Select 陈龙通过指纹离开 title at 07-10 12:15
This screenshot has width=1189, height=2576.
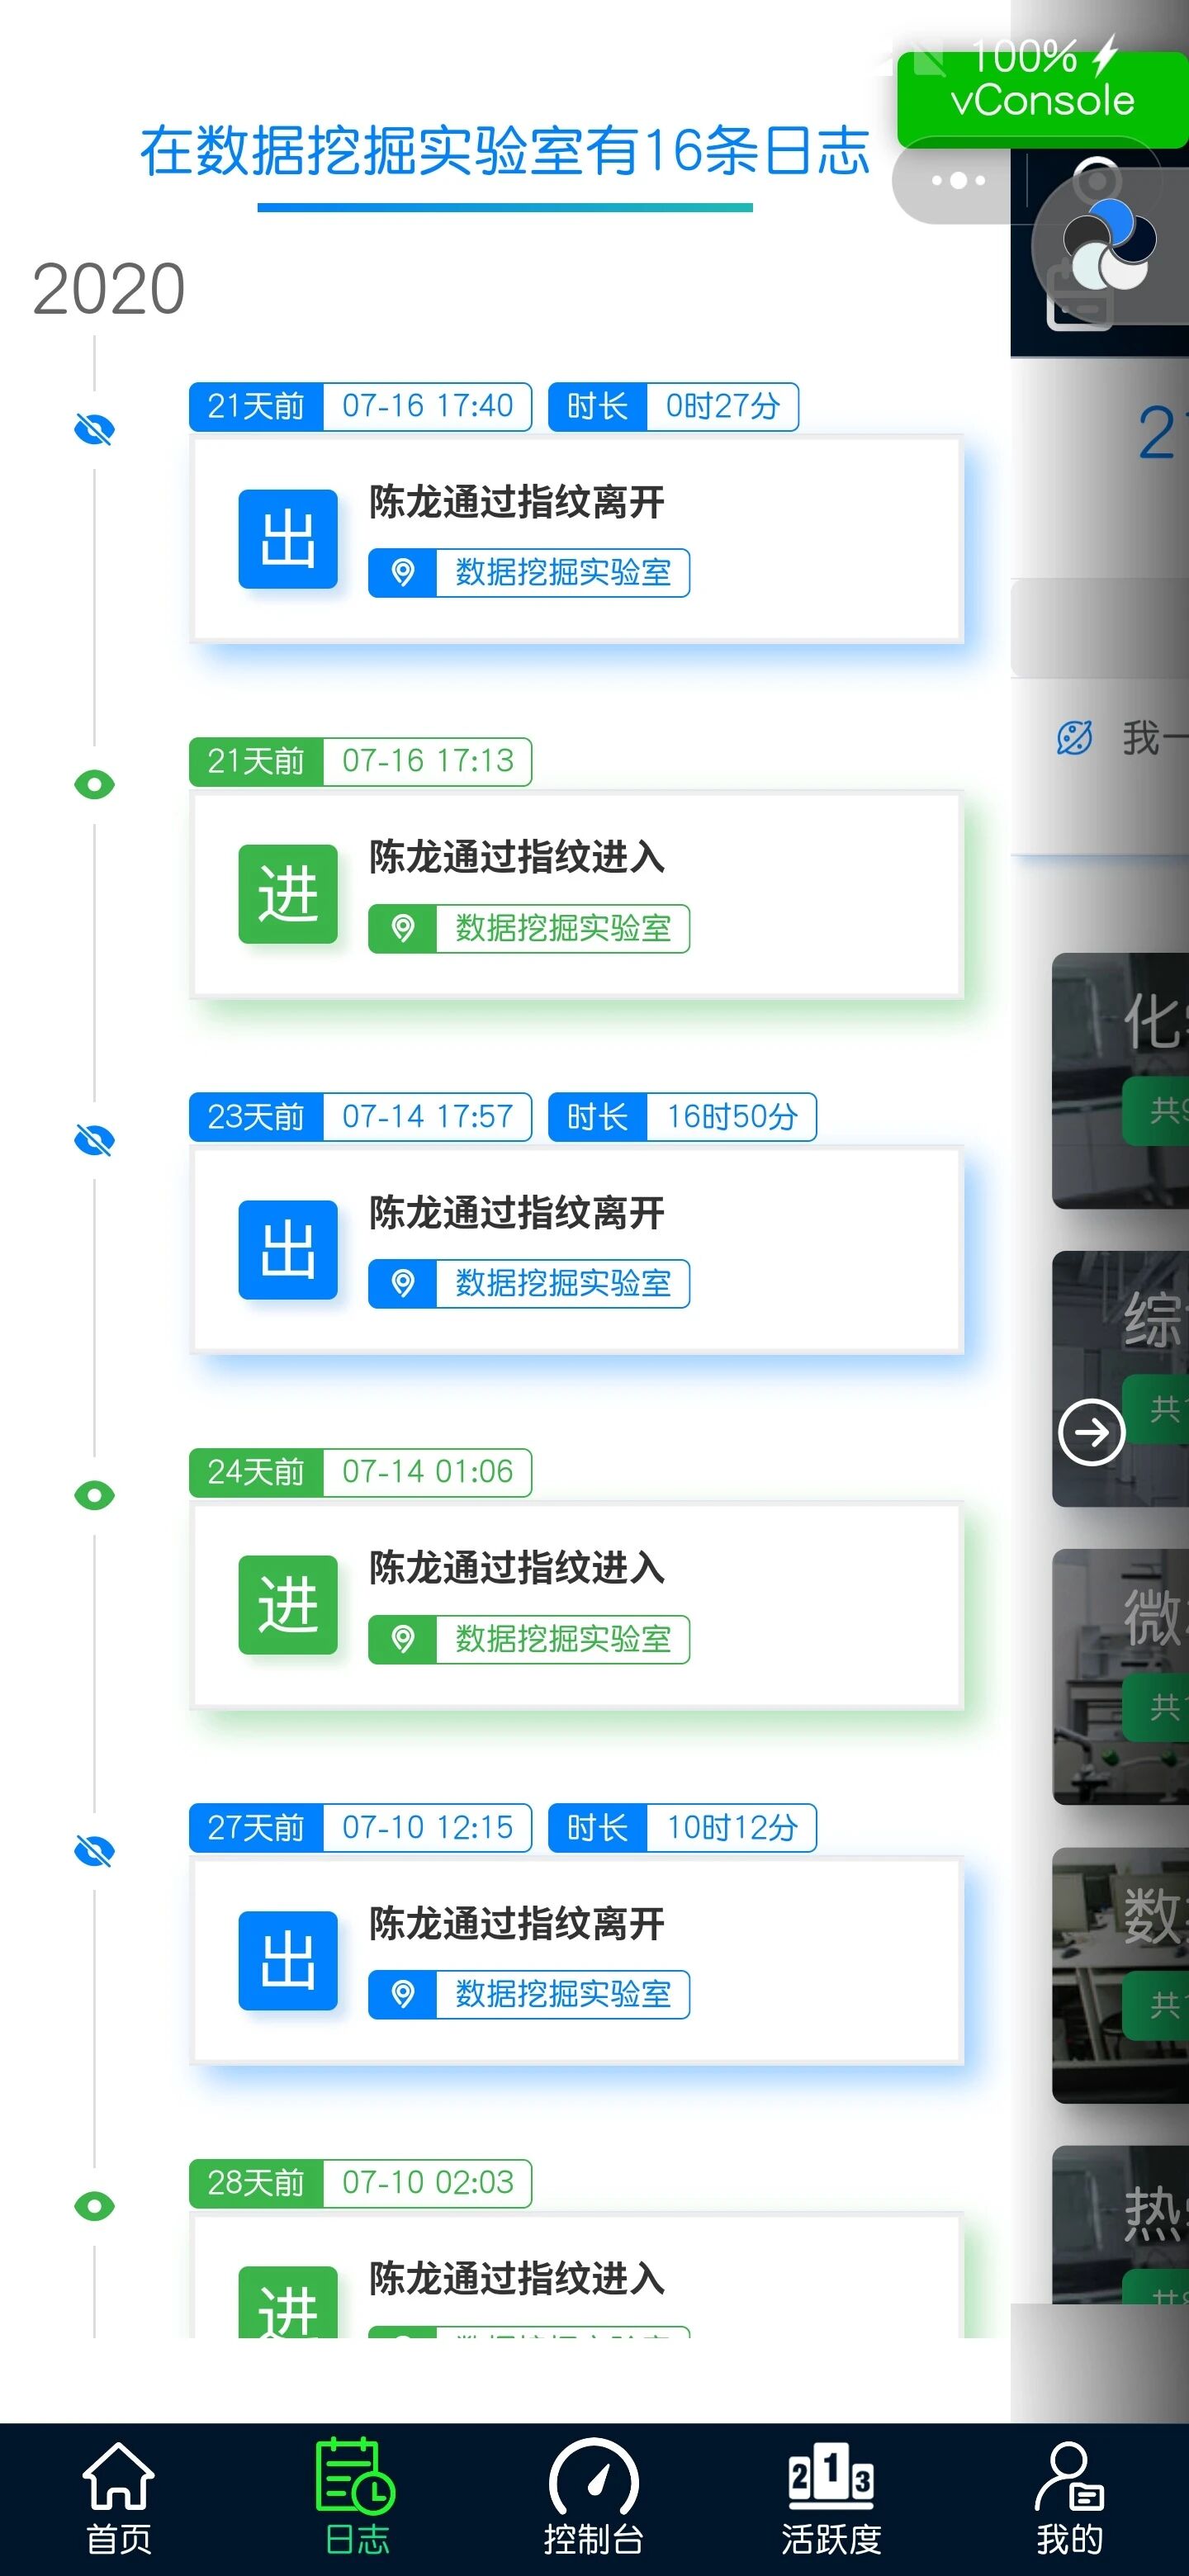[x=517, y=1923]
